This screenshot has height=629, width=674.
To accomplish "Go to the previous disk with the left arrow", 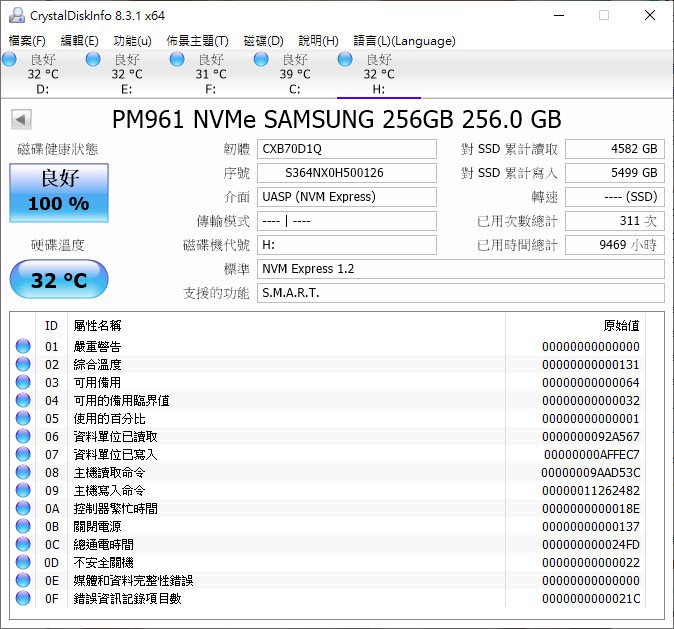I will [21, 119].
